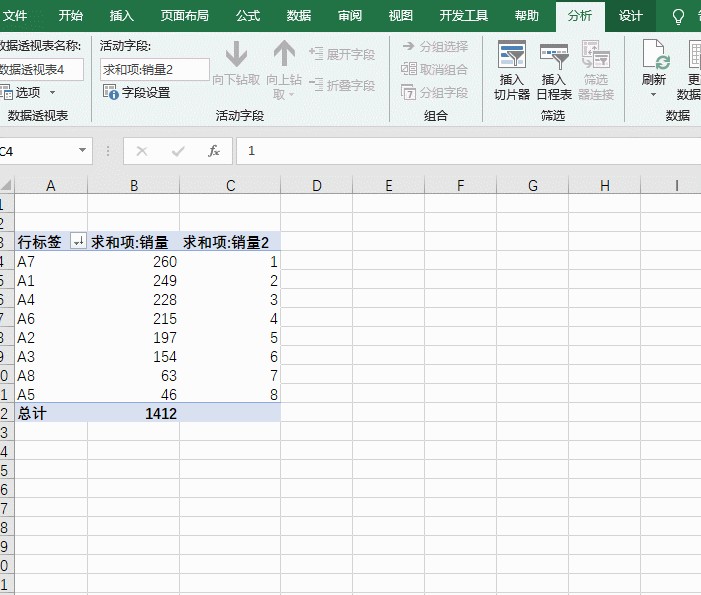This screenshot has height=595, width=701.
Task: Switch to the 插入 ribbon tab
Action: pos(122,16)
